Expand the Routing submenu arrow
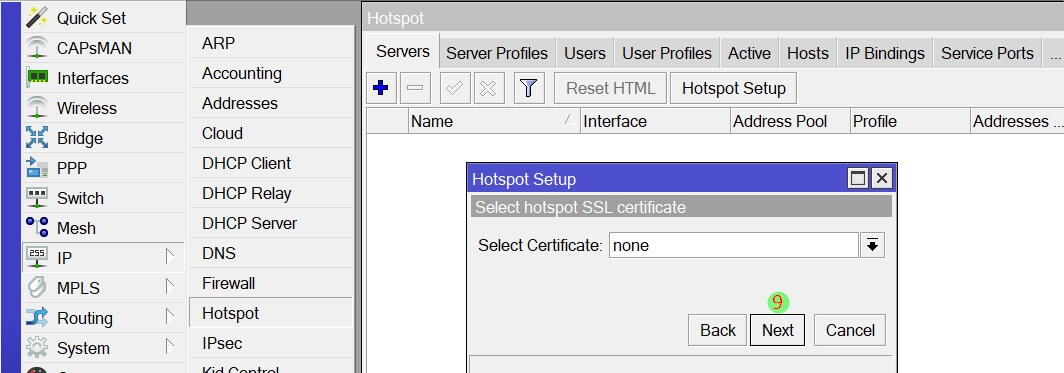 click(x=170, y=317)
